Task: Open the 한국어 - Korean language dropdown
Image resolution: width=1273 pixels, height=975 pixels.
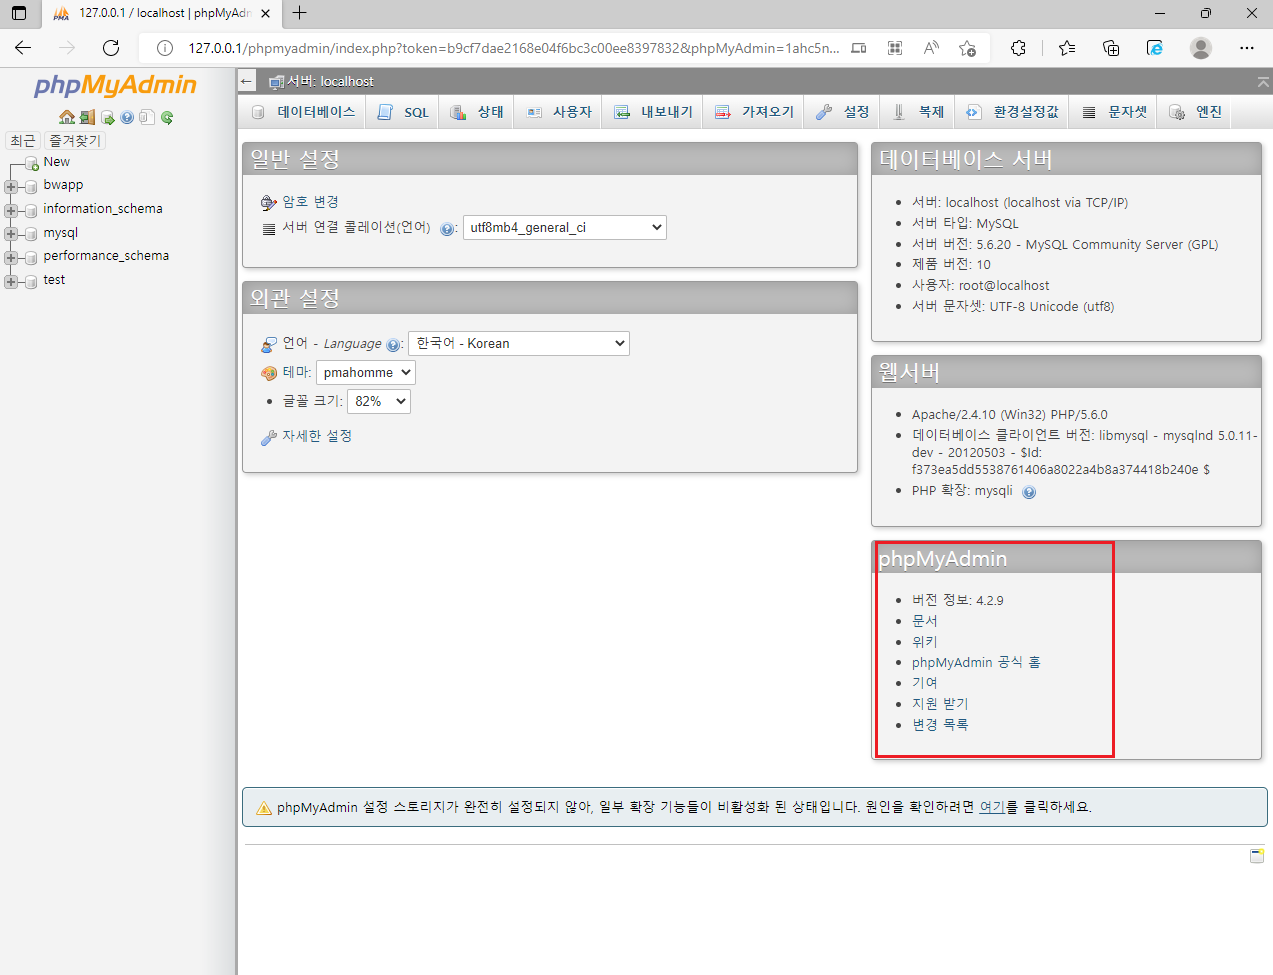Action: click(519, 343)
